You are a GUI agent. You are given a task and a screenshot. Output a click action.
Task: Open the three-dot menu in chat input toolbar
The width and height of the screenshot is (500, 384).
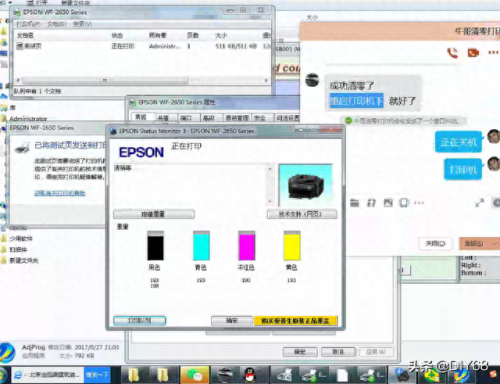point(419,203)
